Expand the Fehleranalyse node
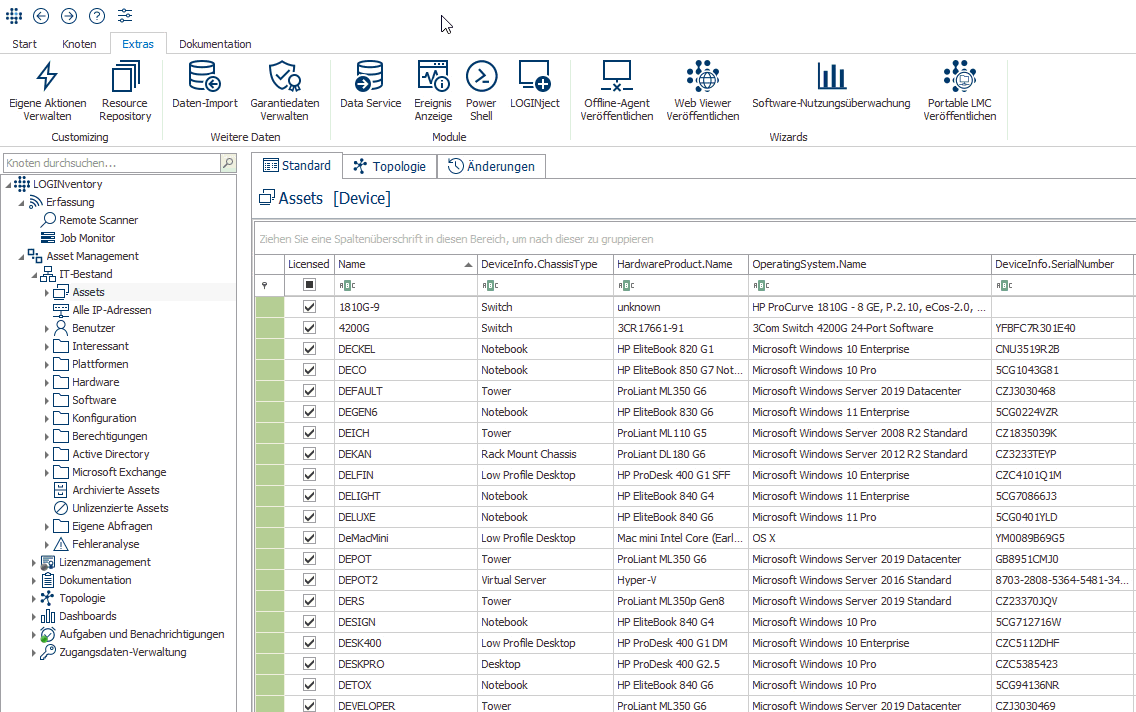This screenshot has height=712, width=1136. [x=47, y=544]
